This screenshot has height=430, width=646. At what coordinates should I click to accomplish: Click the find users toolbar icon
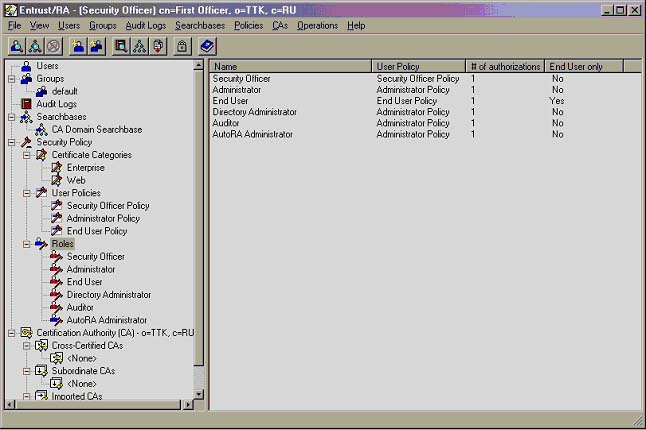[x=16, y=46]
